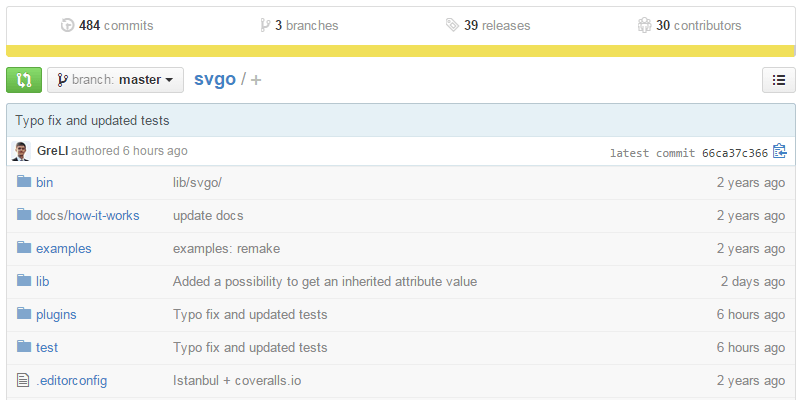Copy the latest commit SHA with clipboard icon
The image size is (800, 400).
[780, 152]
